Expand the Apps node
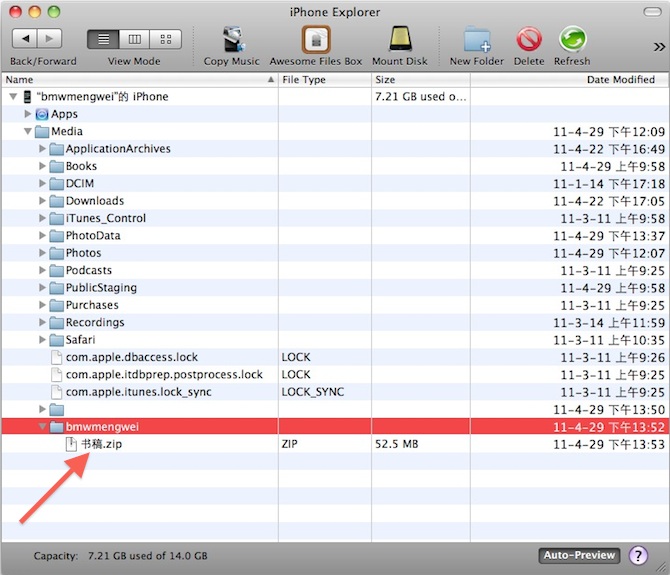This screenshot has height=575, width=670. click(x=28, y=114)
